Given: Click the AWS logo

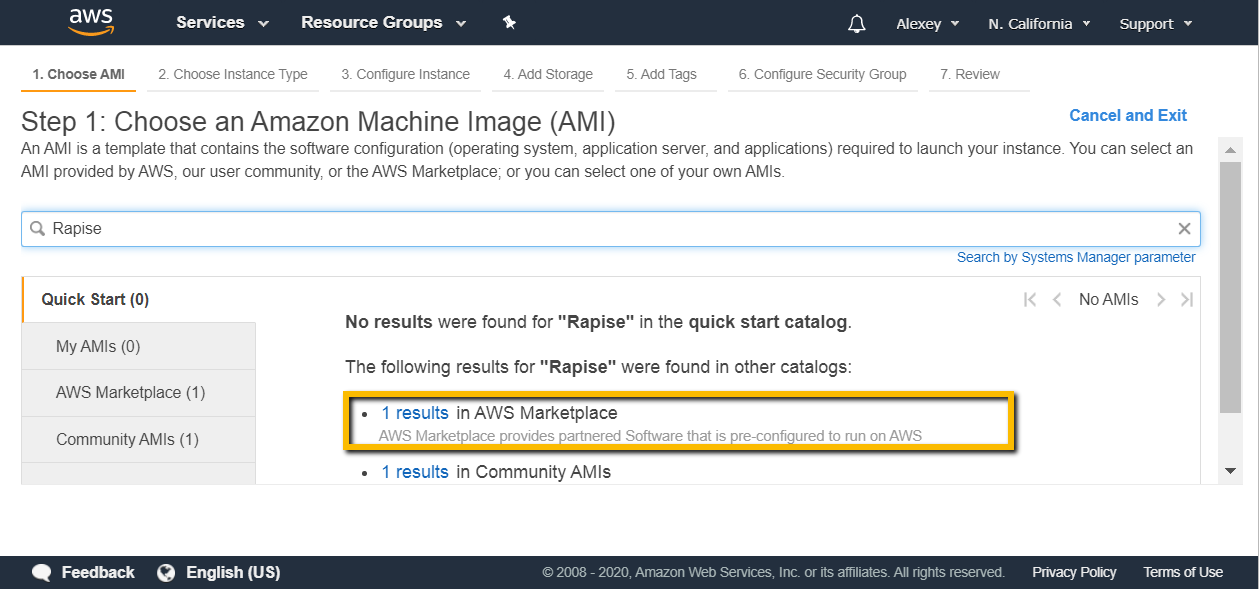Looking at the screenshot, I should click(x=90, y=22).
